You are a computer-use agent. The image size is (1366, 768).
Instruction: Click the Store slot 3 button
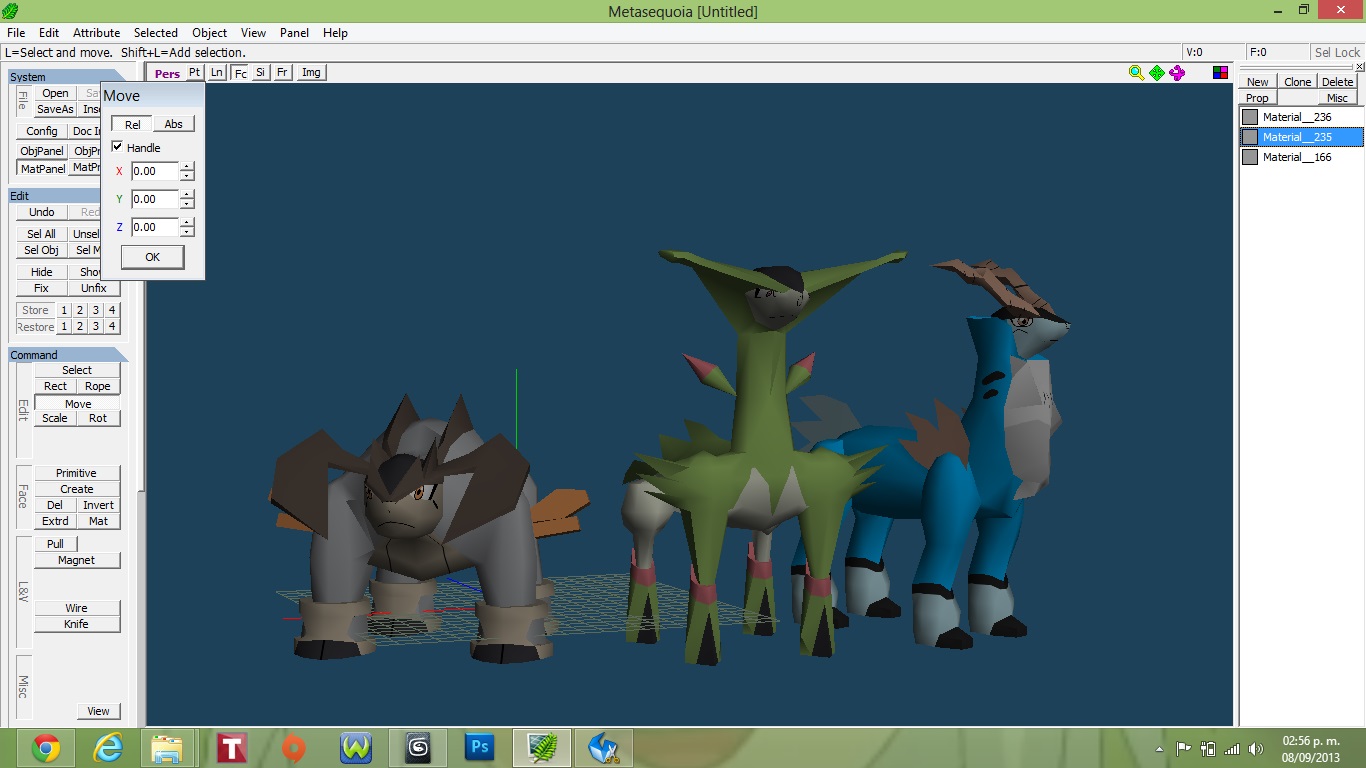[x=96, y=310]
